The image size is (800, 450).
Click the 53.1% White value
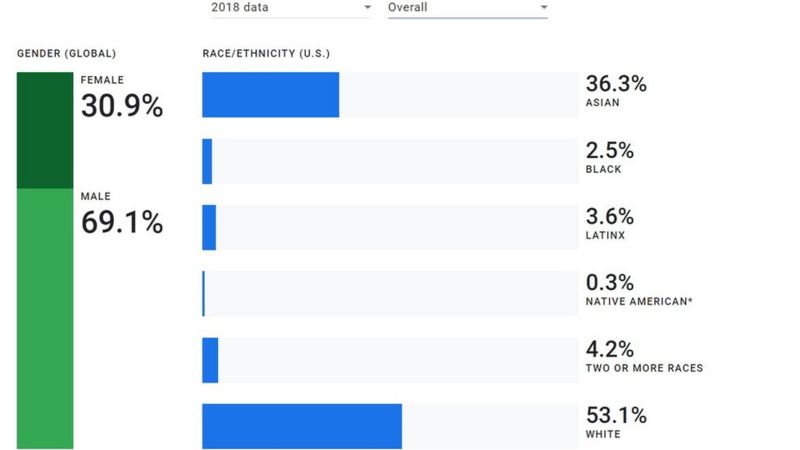(x=616, y=416)
